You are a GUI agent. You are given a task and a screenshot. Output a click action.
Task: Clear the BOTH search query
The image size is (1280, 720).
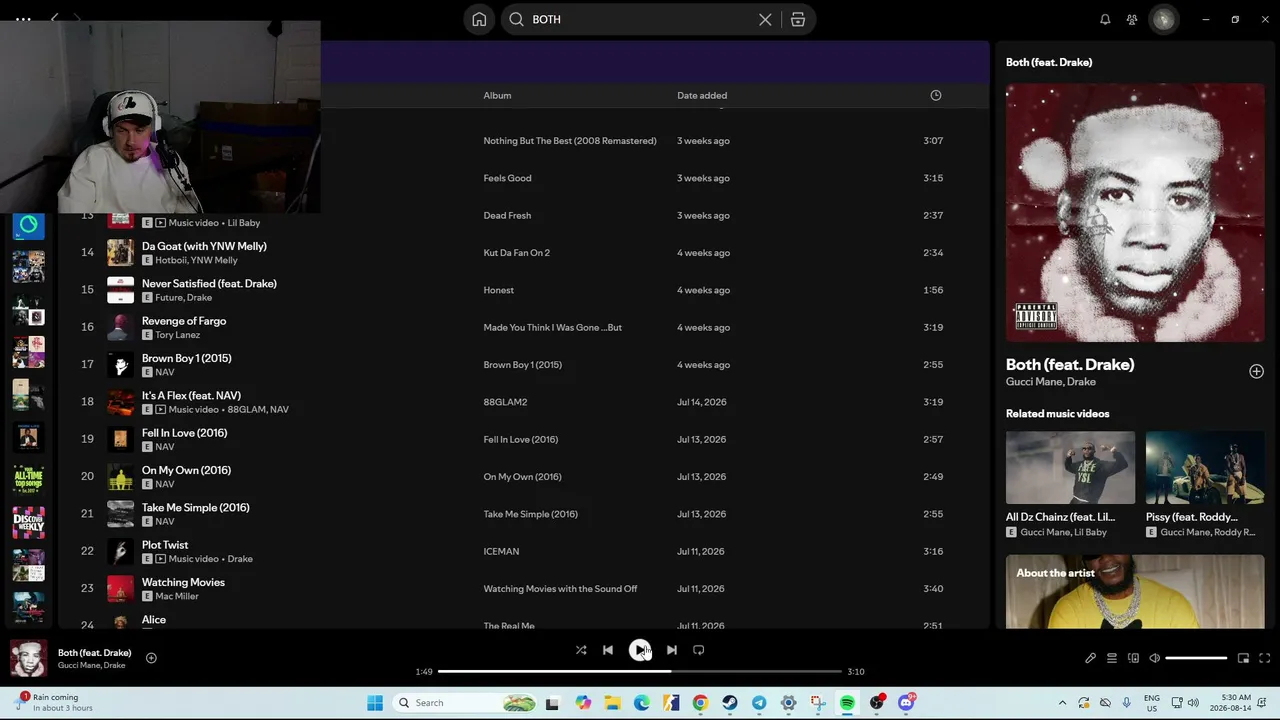tap(765, 20)
